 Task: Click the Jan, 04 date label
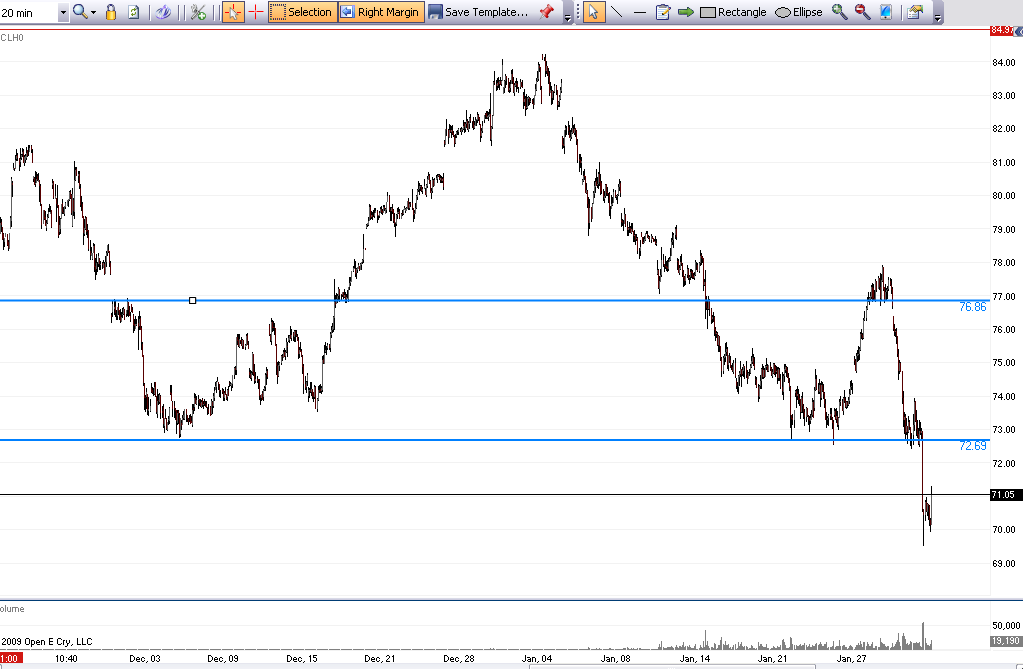537,659
